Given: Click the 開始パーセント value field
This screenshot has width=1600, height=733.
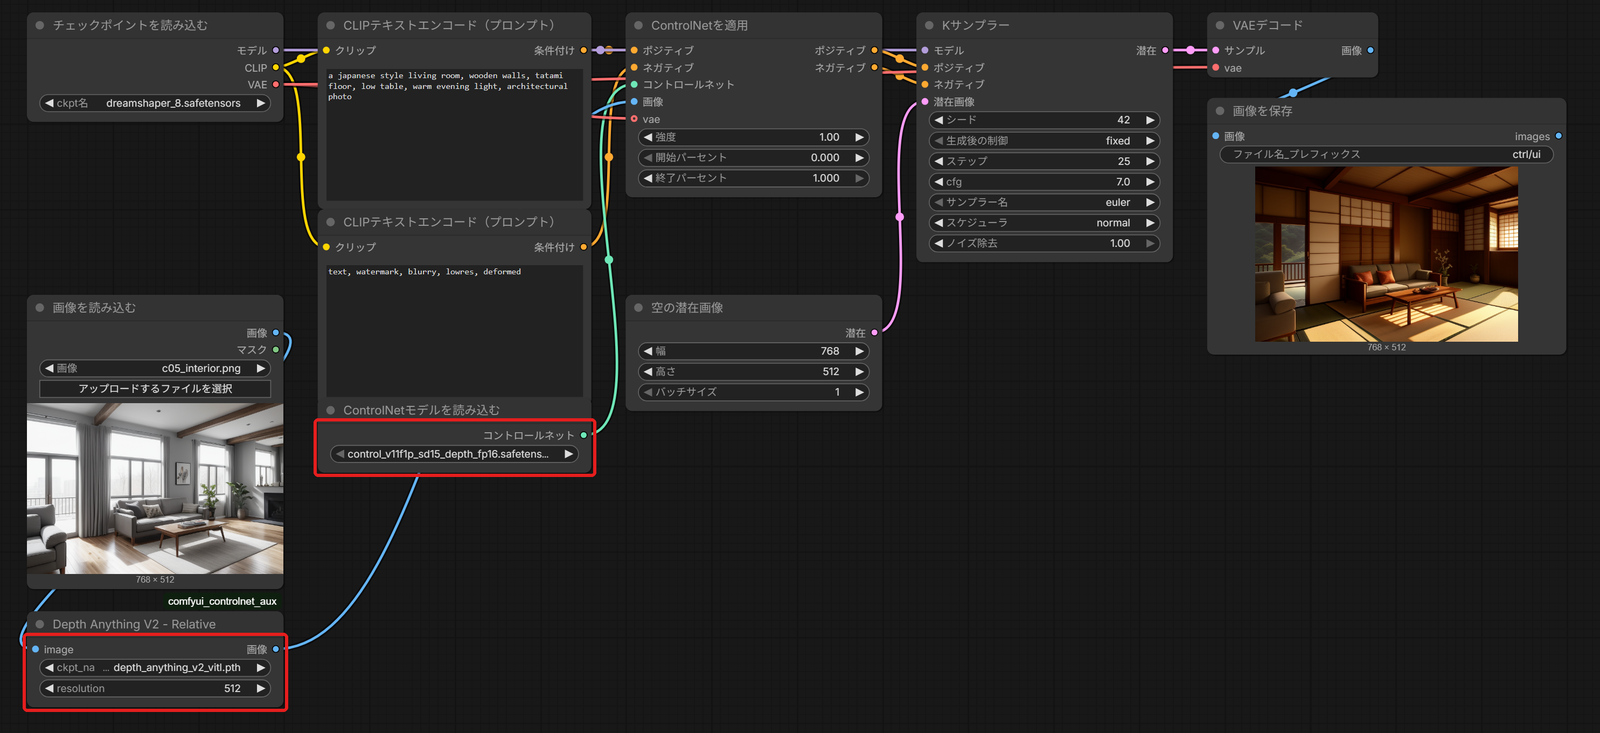Looking at the screenshot, I should (754, 158).
